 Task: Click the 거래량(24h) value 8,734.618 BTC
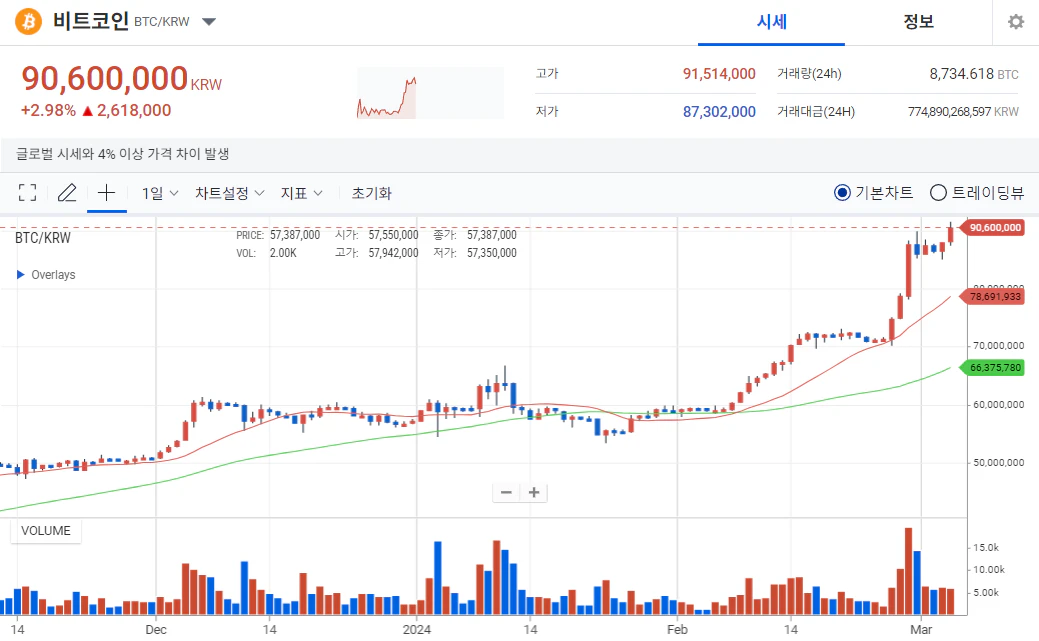tap(973, 74)
